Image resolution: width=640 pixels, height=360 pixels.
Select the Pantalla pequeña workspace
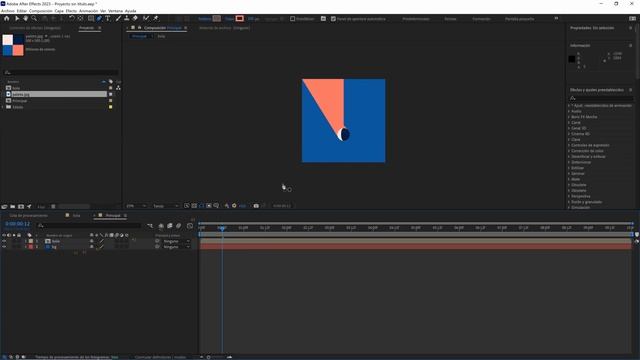click(x=520, y=19)
